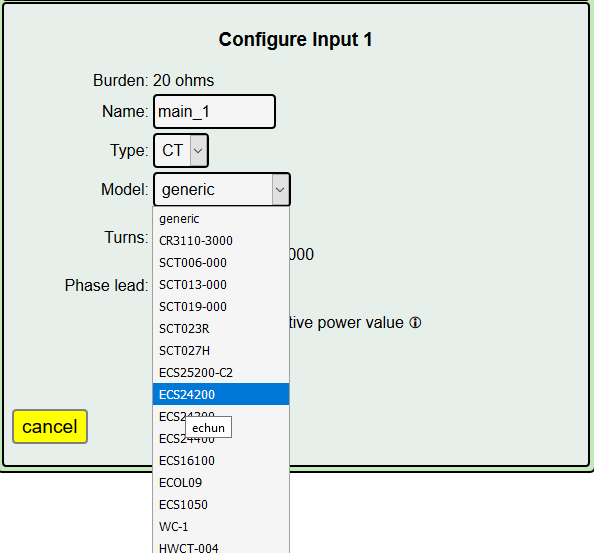Screen dimensions: 594x553
Task: Collapse the Model dropdown arrow
Action: [x=280, y=189]
